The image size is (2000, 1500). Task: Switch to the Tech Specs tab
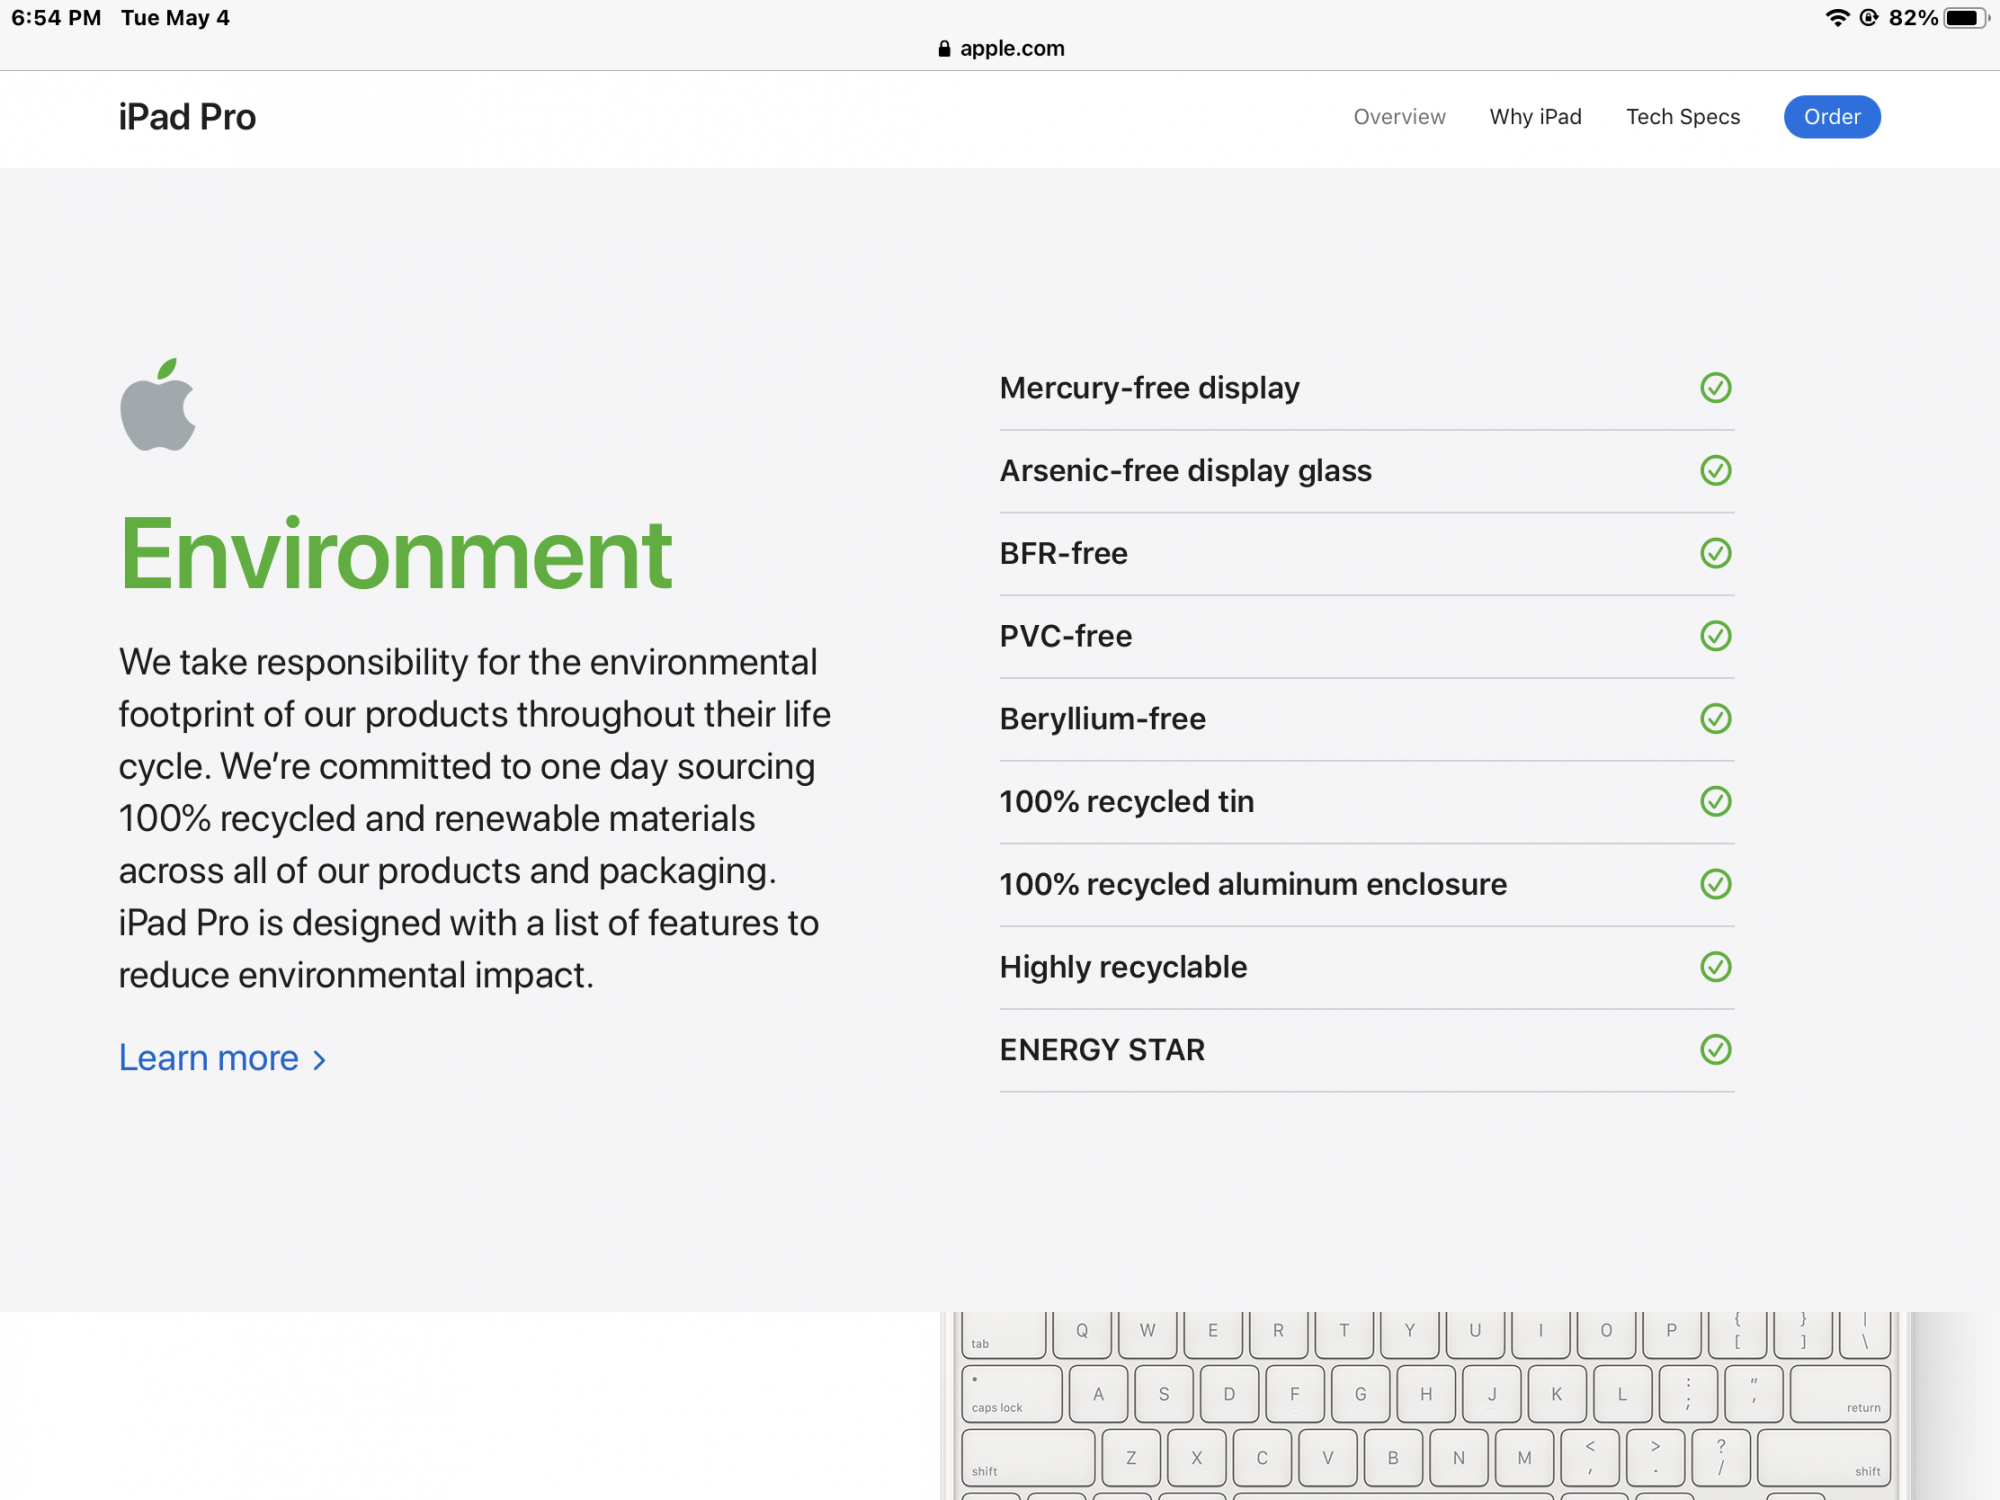point(1682,117)
